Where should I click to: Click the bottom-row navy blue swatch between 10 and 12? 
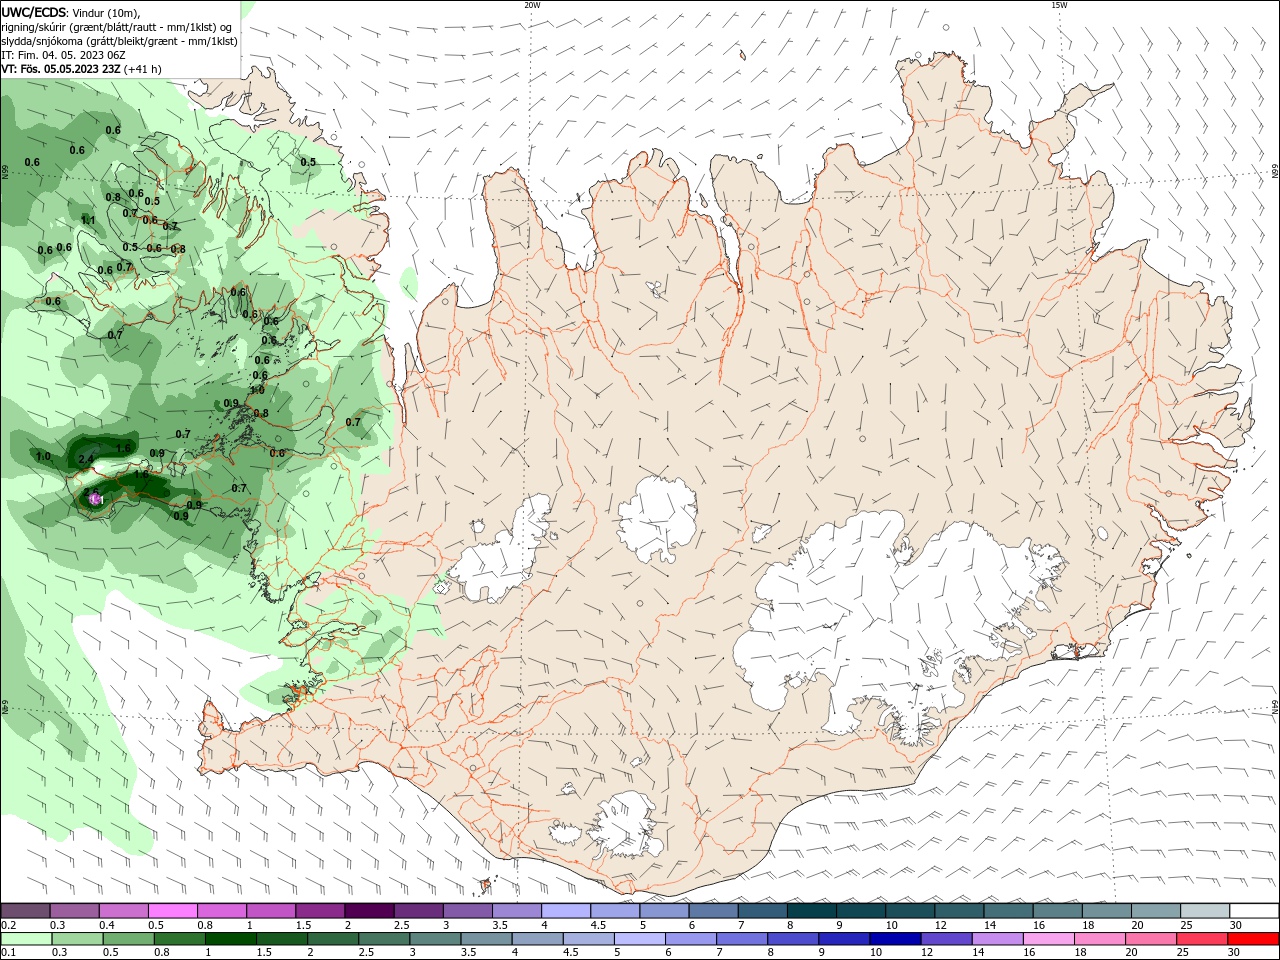coord(894,939)
